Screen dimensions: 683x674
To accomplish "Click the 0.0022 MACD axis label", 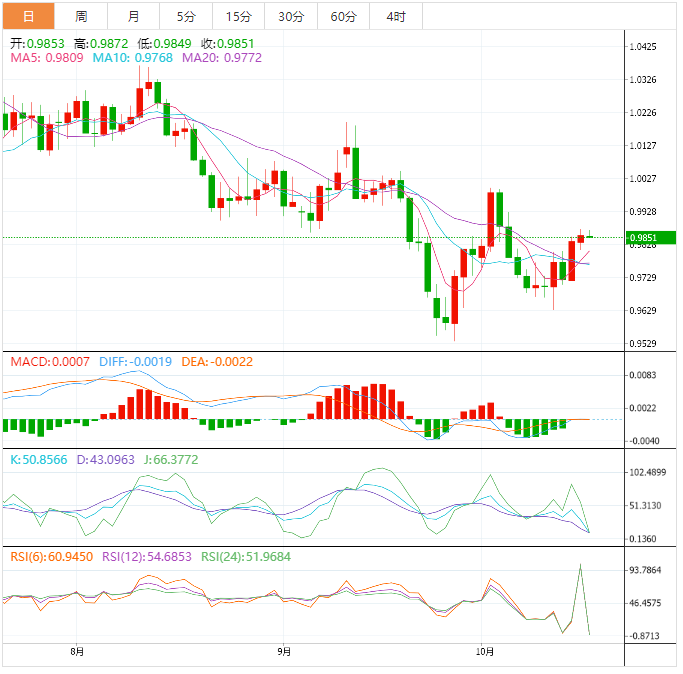I will click(x=643, y=408).
